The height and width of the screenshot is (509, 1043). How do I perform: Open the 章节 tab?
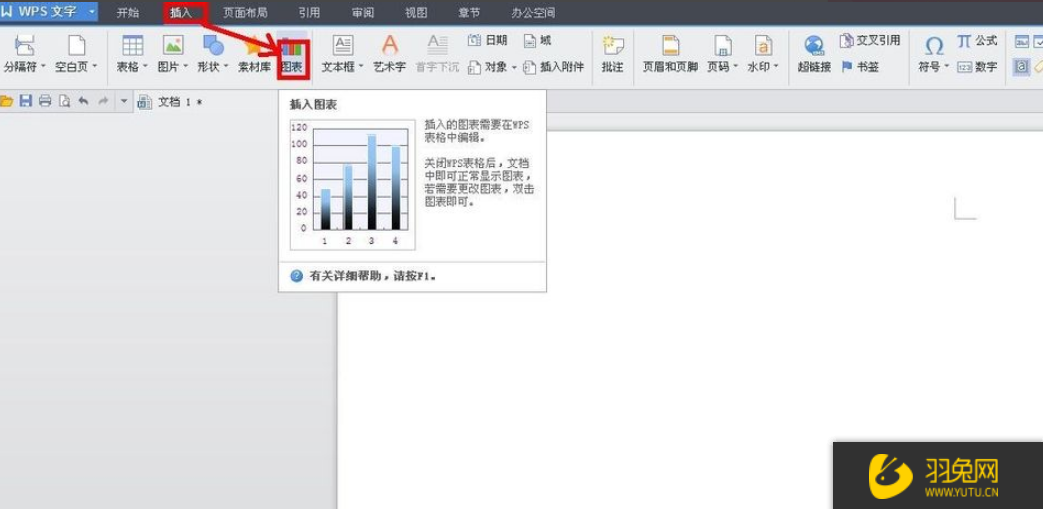click(470, 12)
